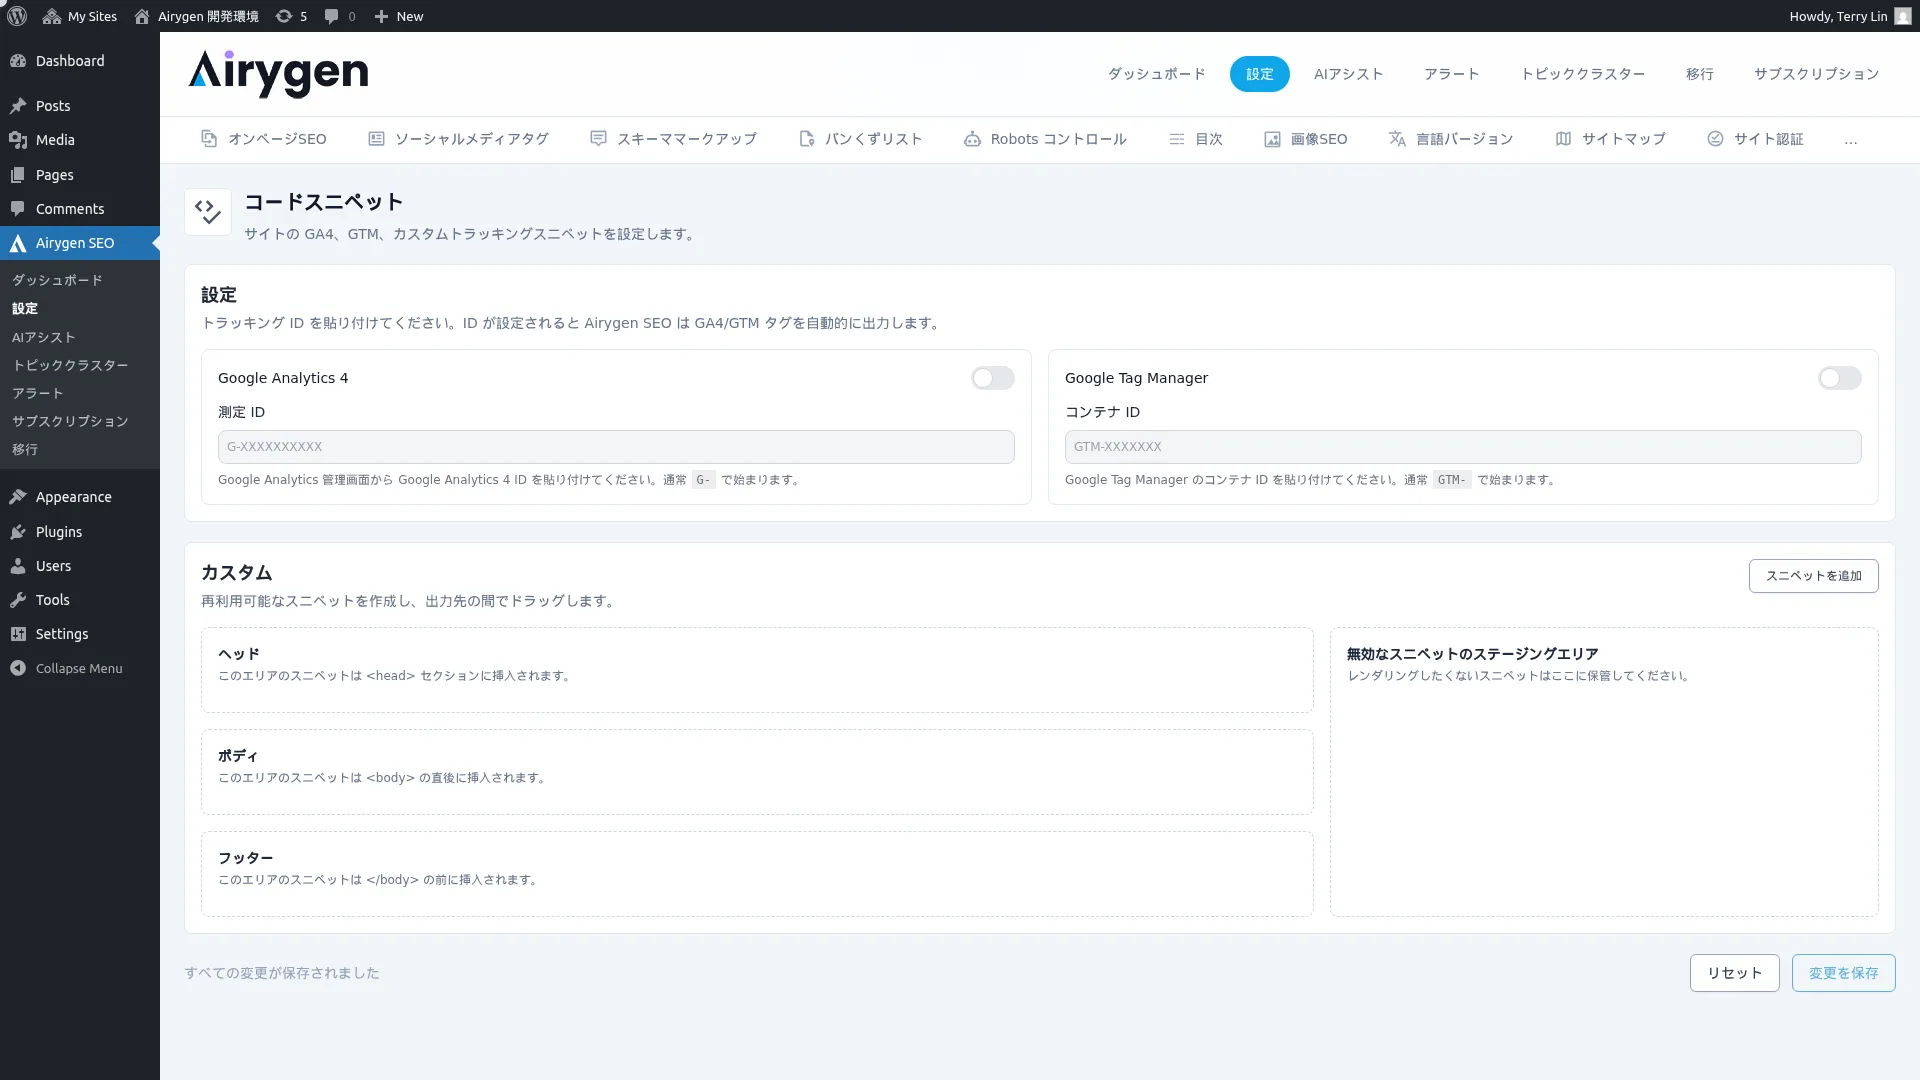This screenshot has height=1080, width=1920.
Task: Open sidebar submenu アラート
Action: (x=38, y=393)
